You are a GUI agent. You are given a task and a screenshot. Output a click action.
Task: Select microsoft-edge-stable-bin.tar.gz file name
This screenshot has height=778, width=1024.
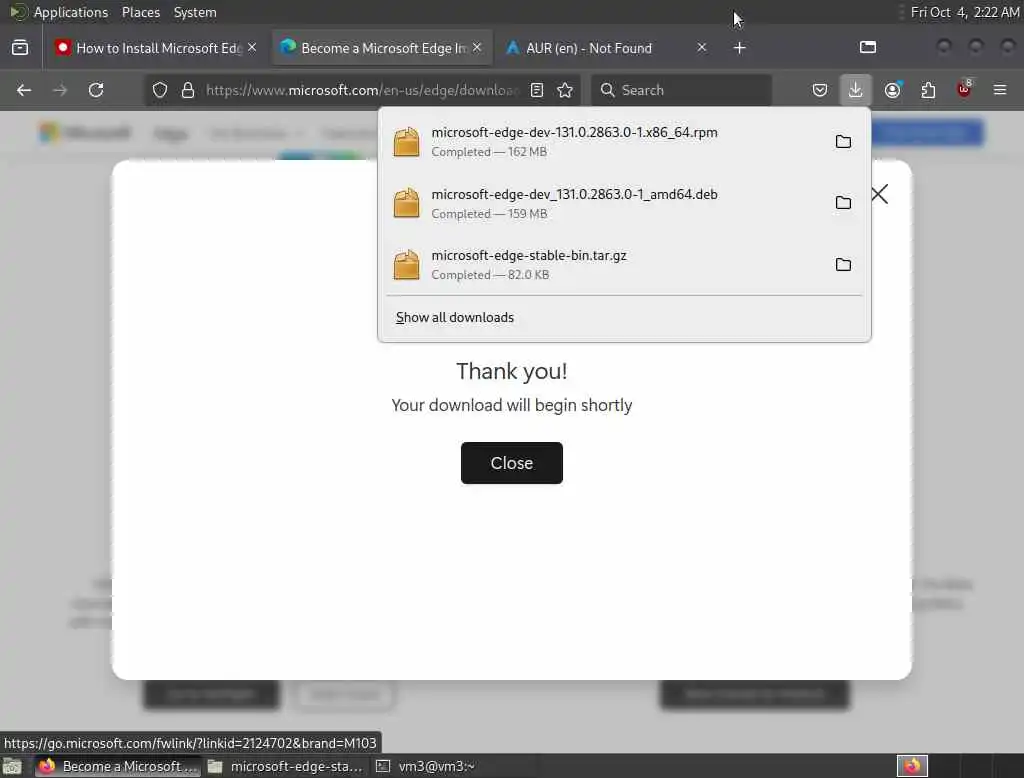pyautogui.click(x=529, y=255)
